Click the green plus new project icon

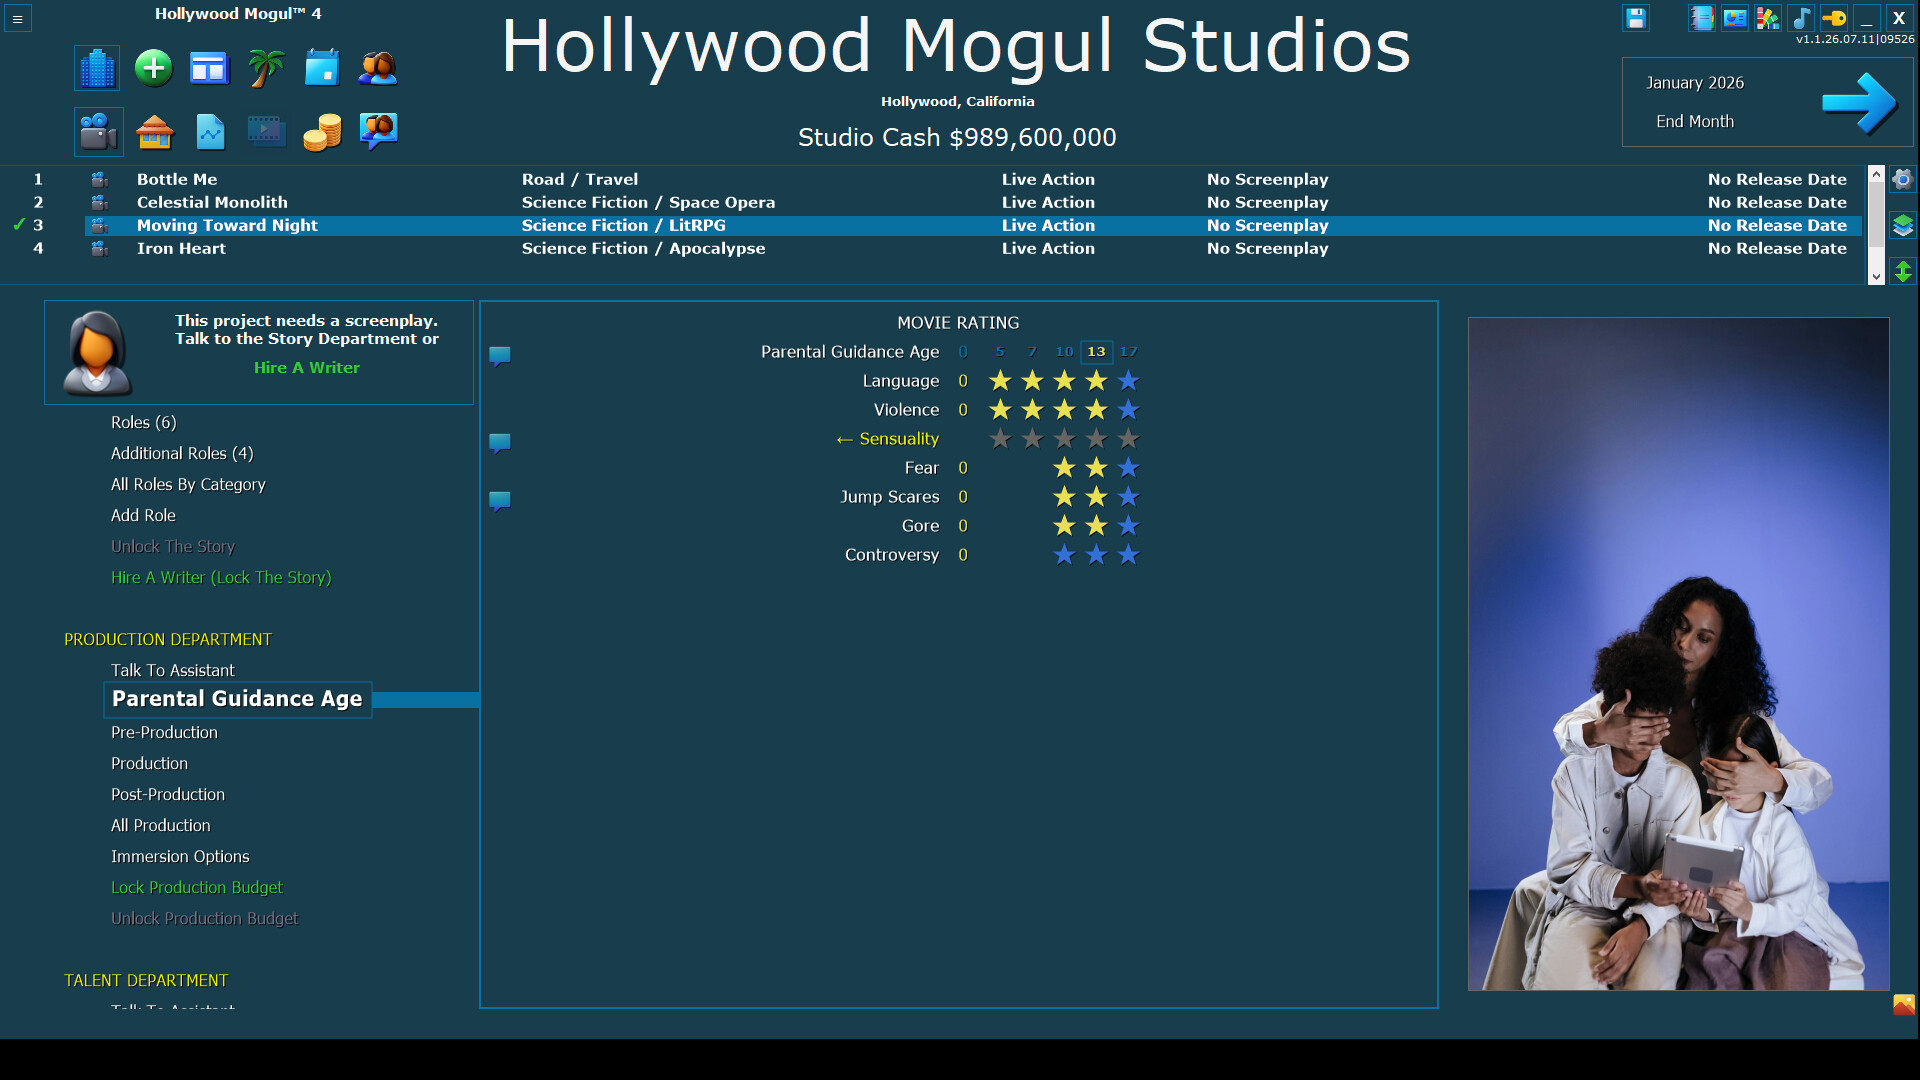[153, 68]
